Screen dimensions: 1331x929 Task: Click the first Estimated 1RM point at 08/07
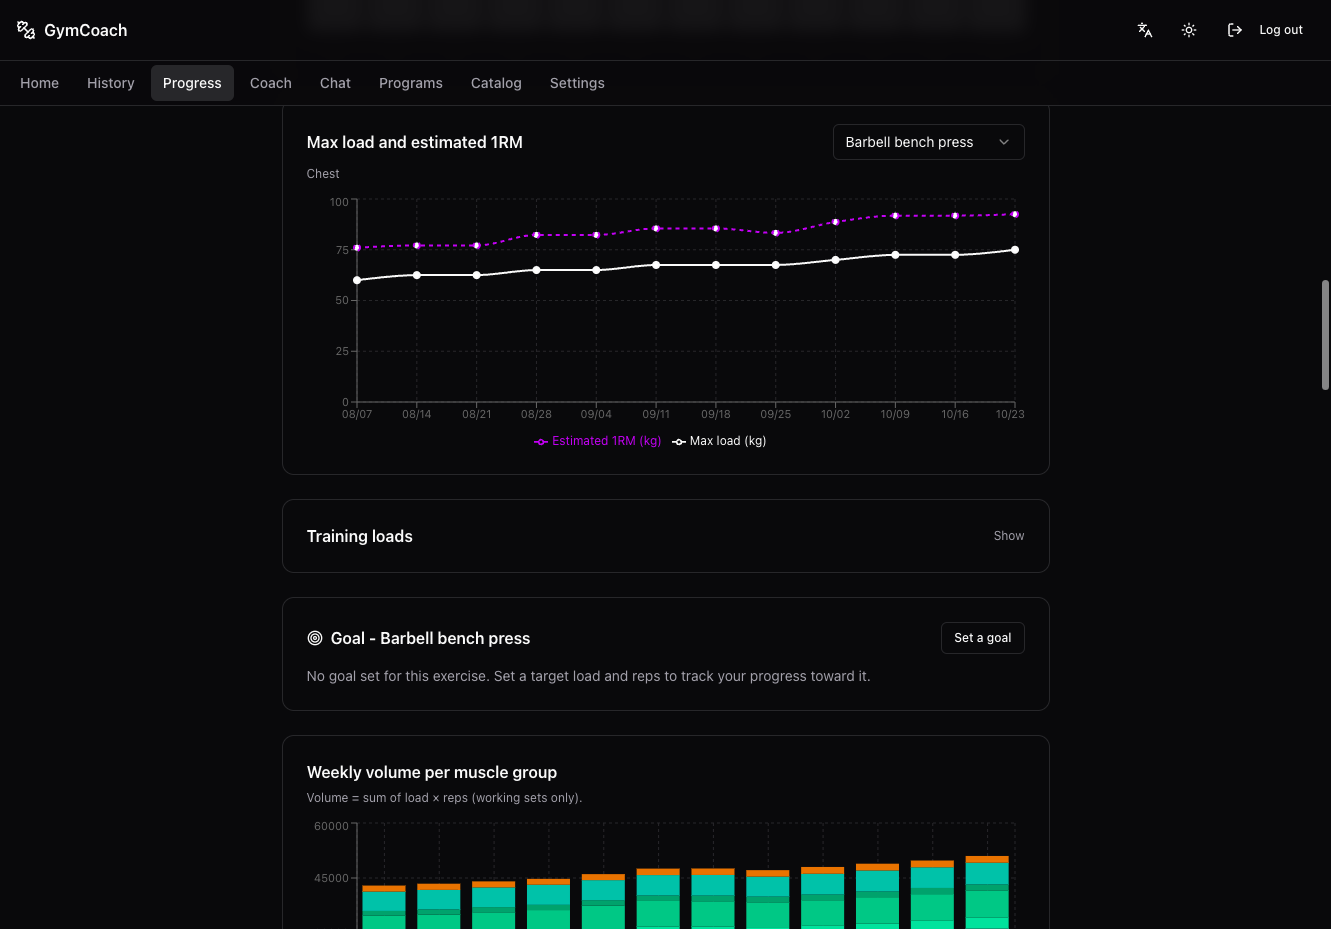point(357,248)
